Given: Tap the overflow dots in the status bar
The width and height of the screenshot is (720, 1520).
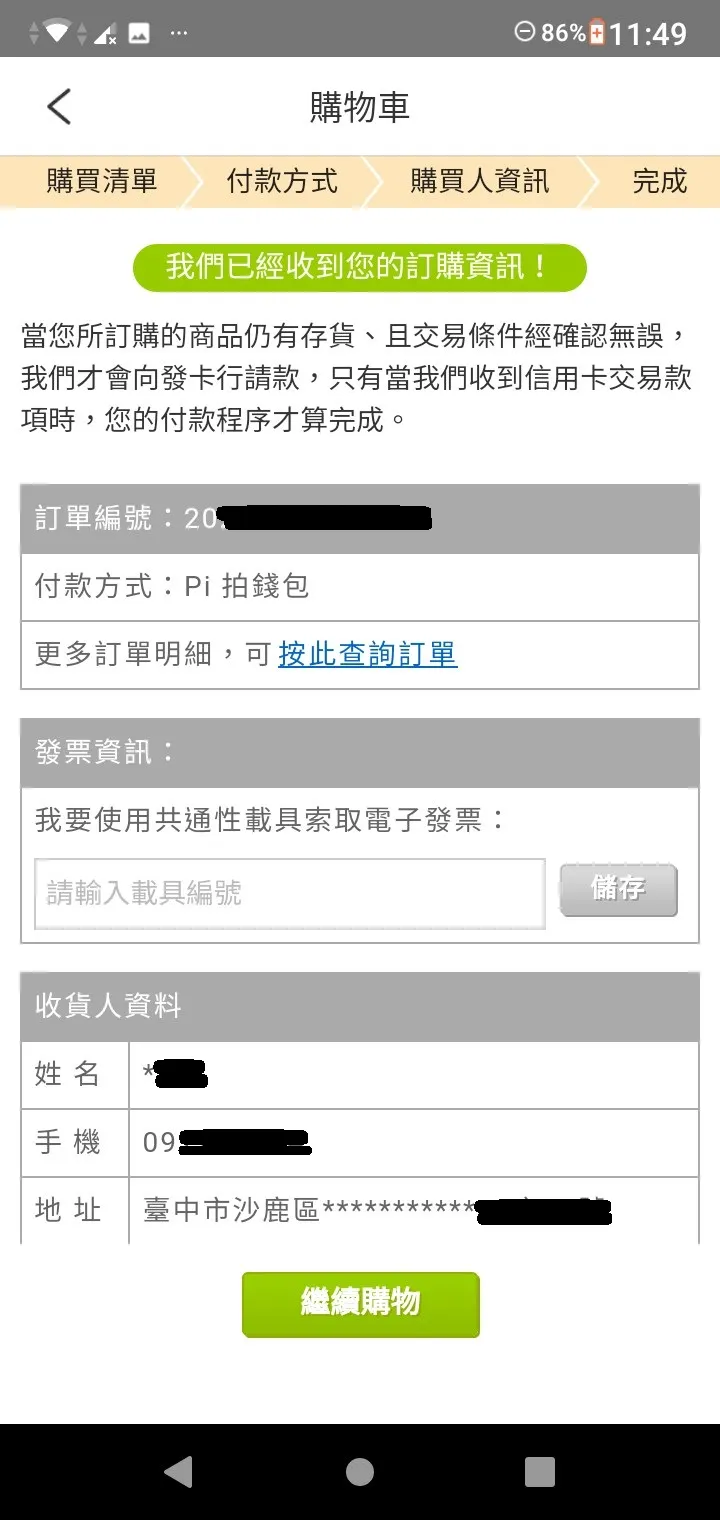Looking at the screenshot, I should [179, 34].
